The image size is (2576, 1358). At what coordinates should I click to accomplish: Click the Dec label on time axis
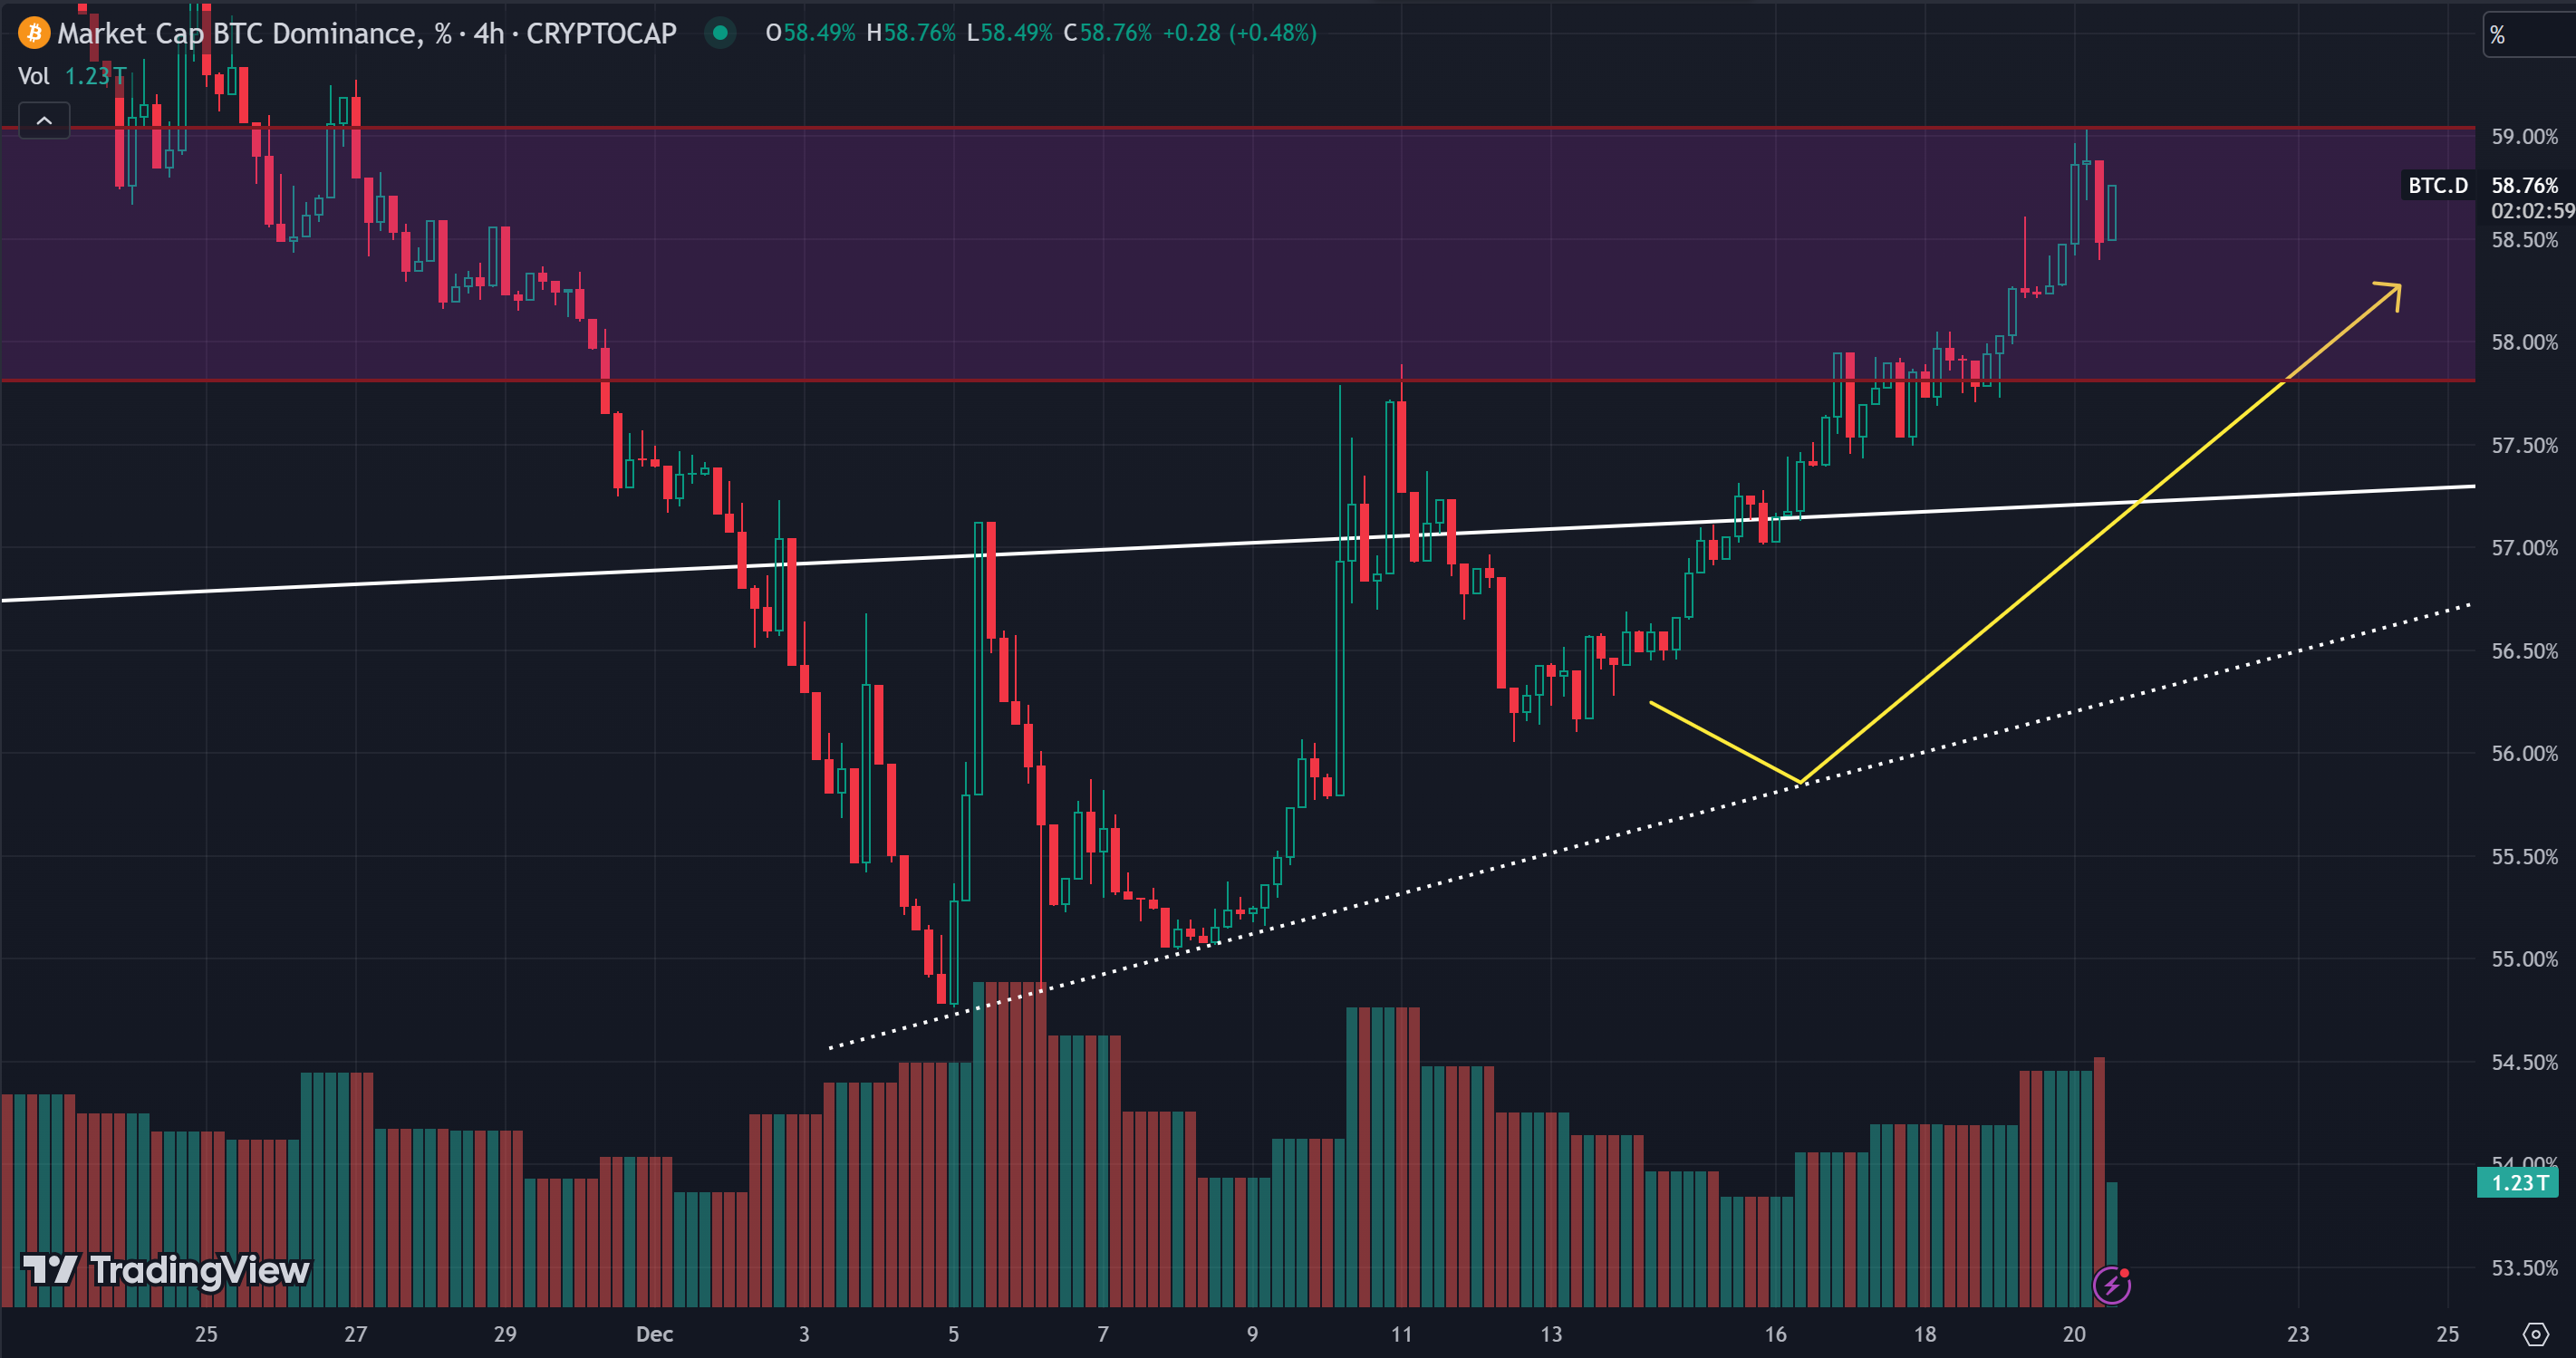click(x=655, y=1334)
